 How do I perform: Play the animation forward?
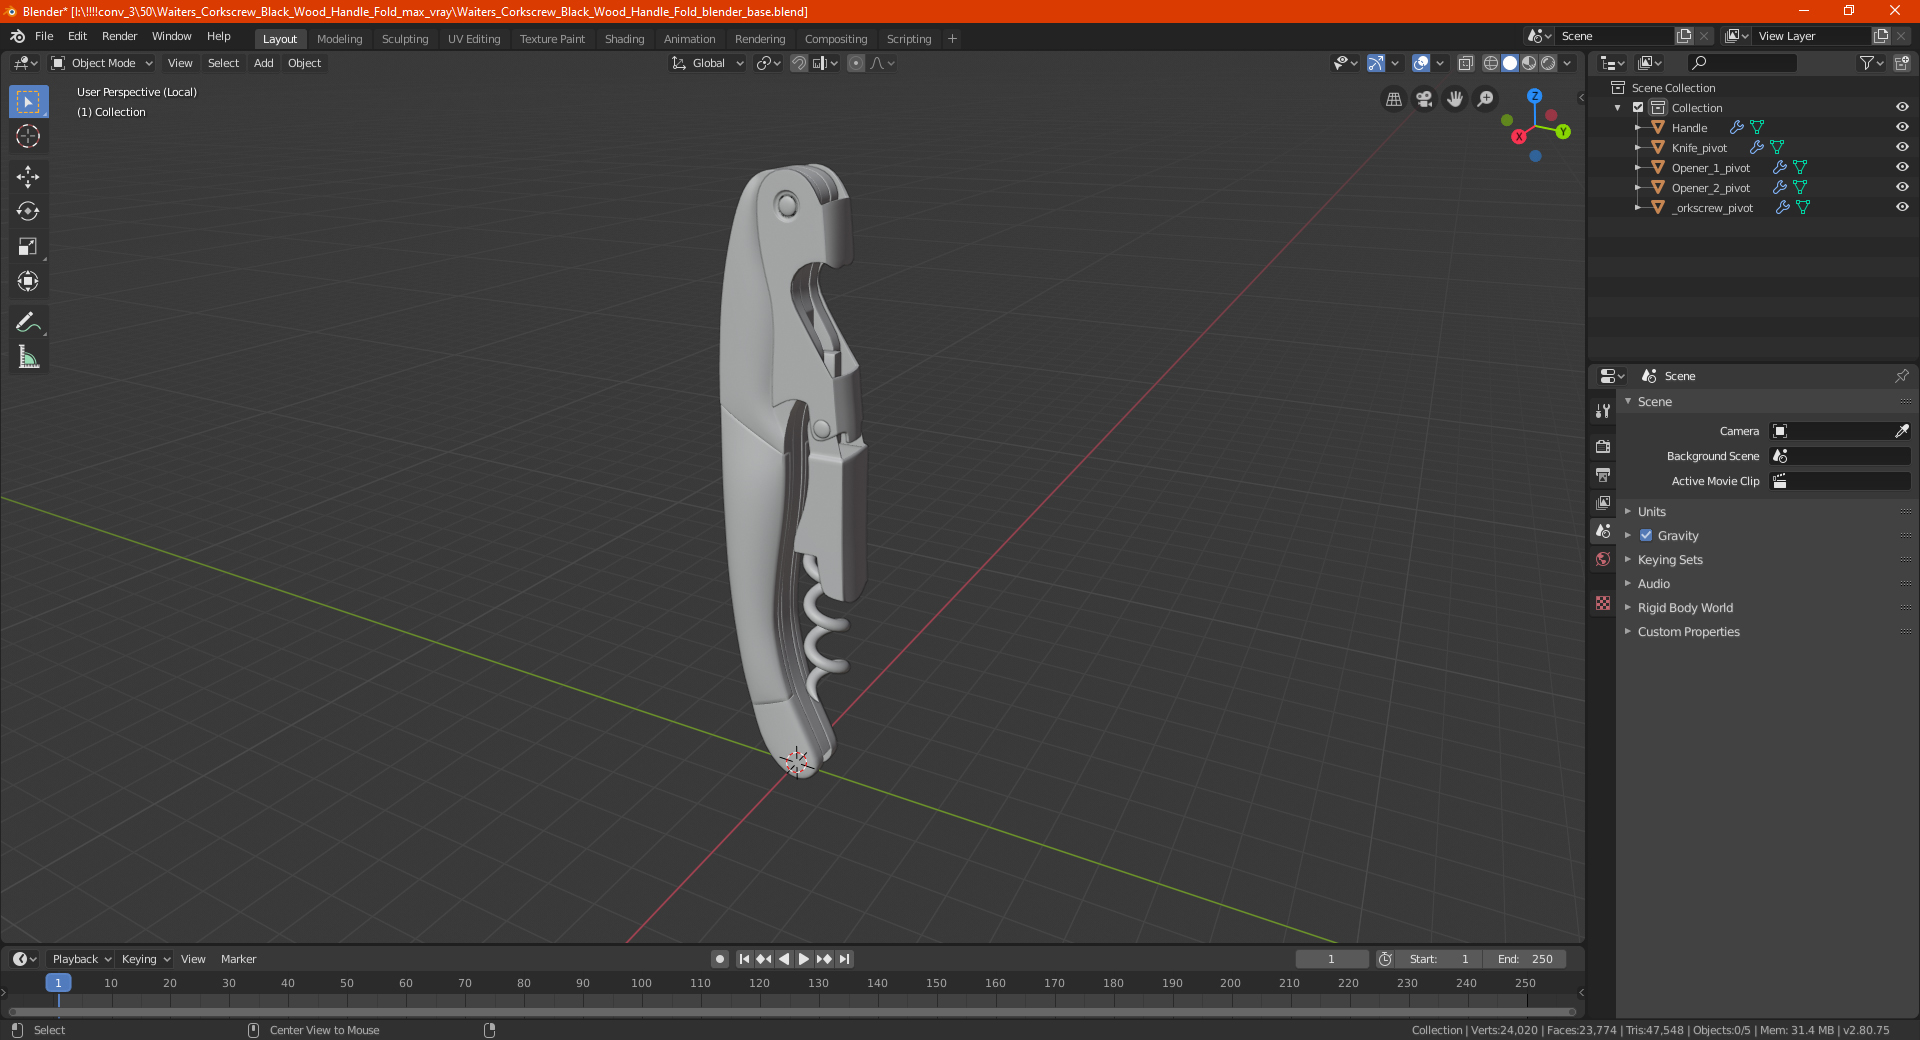tap(804, 959)
